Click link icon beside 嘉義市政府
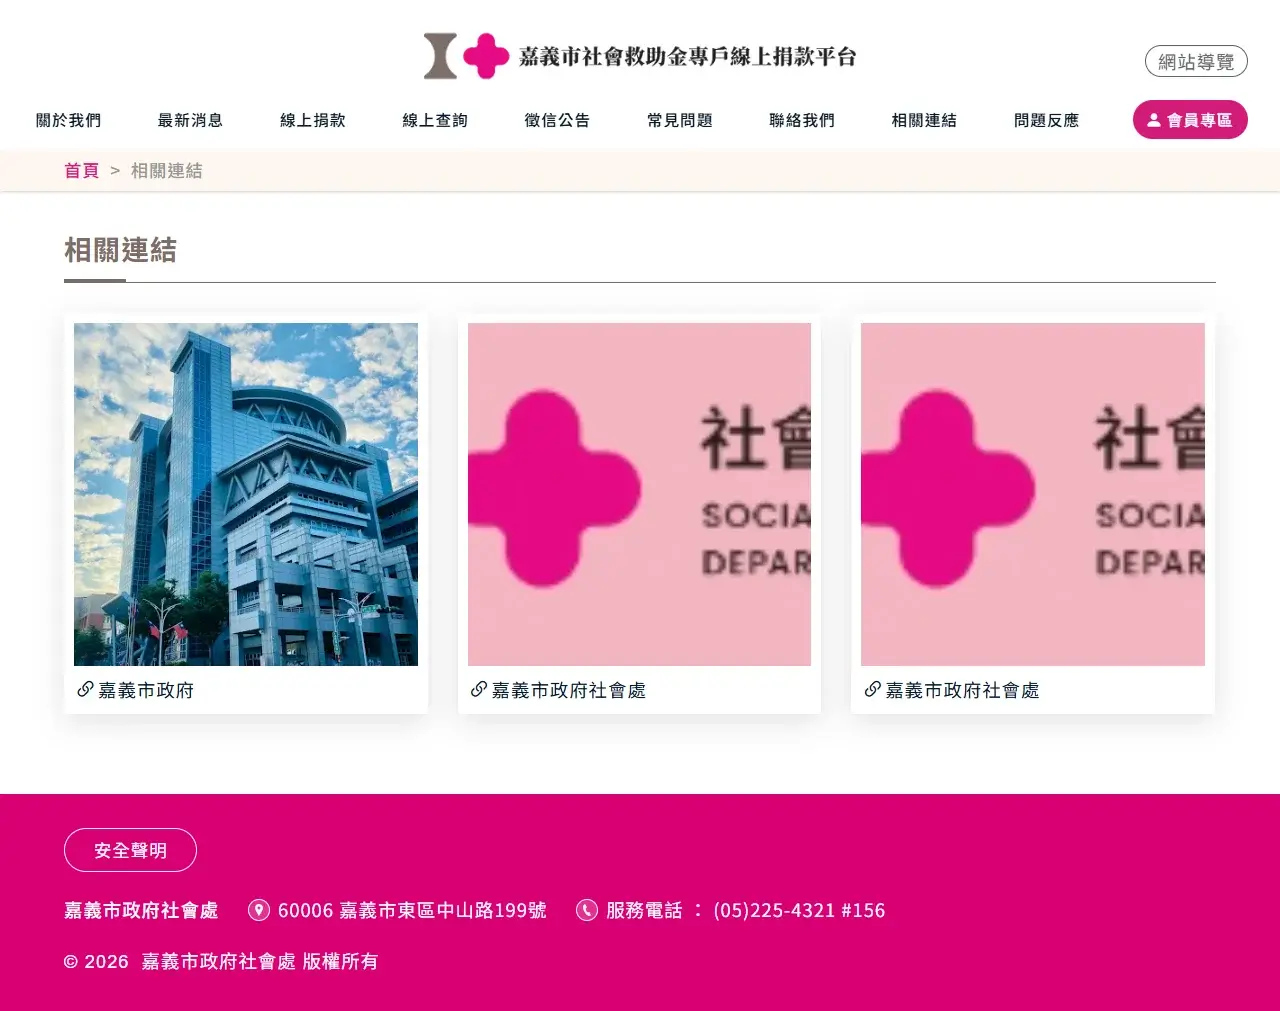 (86, 689)
